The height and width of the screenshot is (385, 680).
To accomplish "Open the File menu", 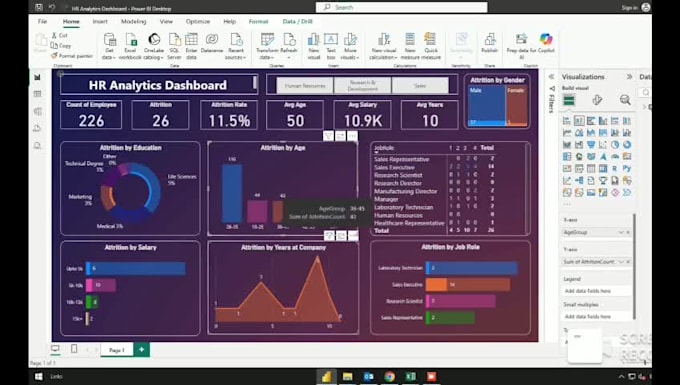I will (42, 21).
